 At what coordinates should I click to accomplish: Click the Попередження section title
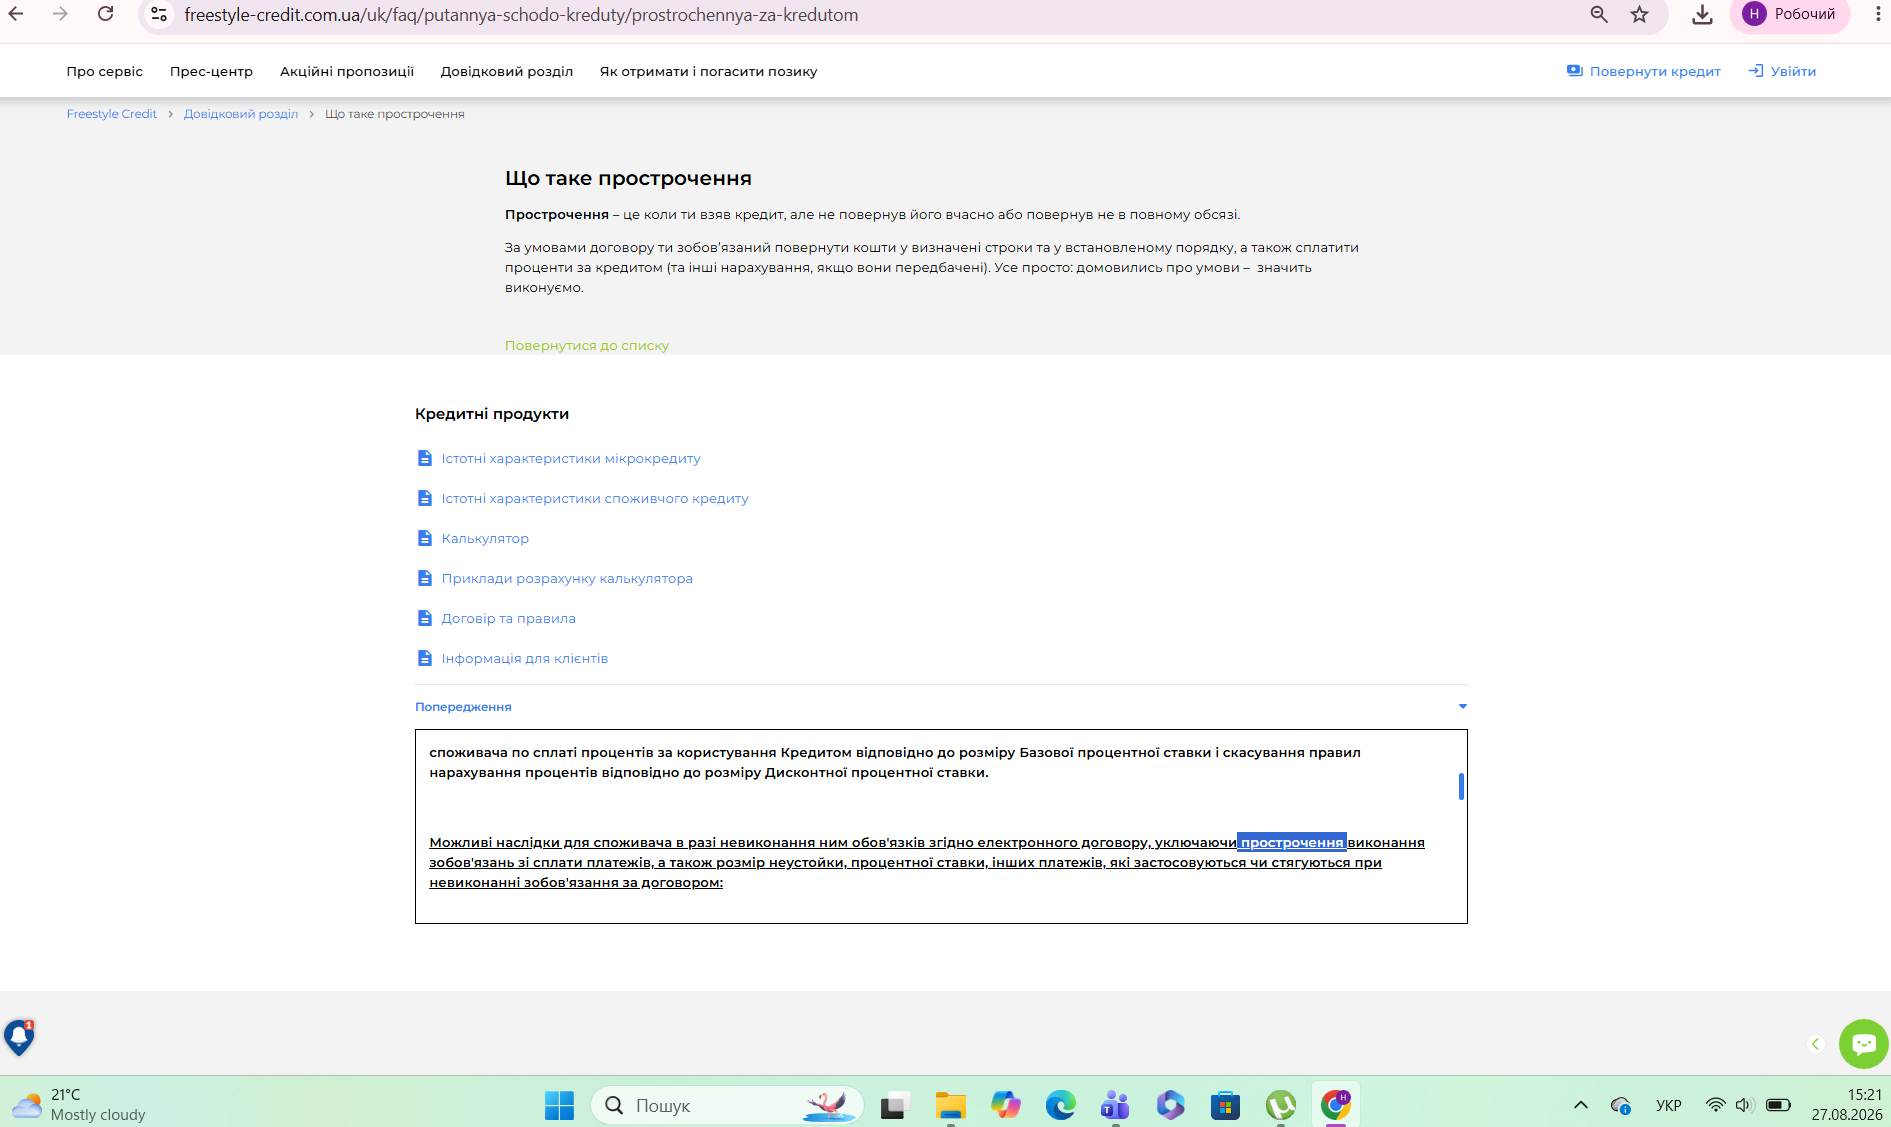pyautogui.click(x=463, y=707)
